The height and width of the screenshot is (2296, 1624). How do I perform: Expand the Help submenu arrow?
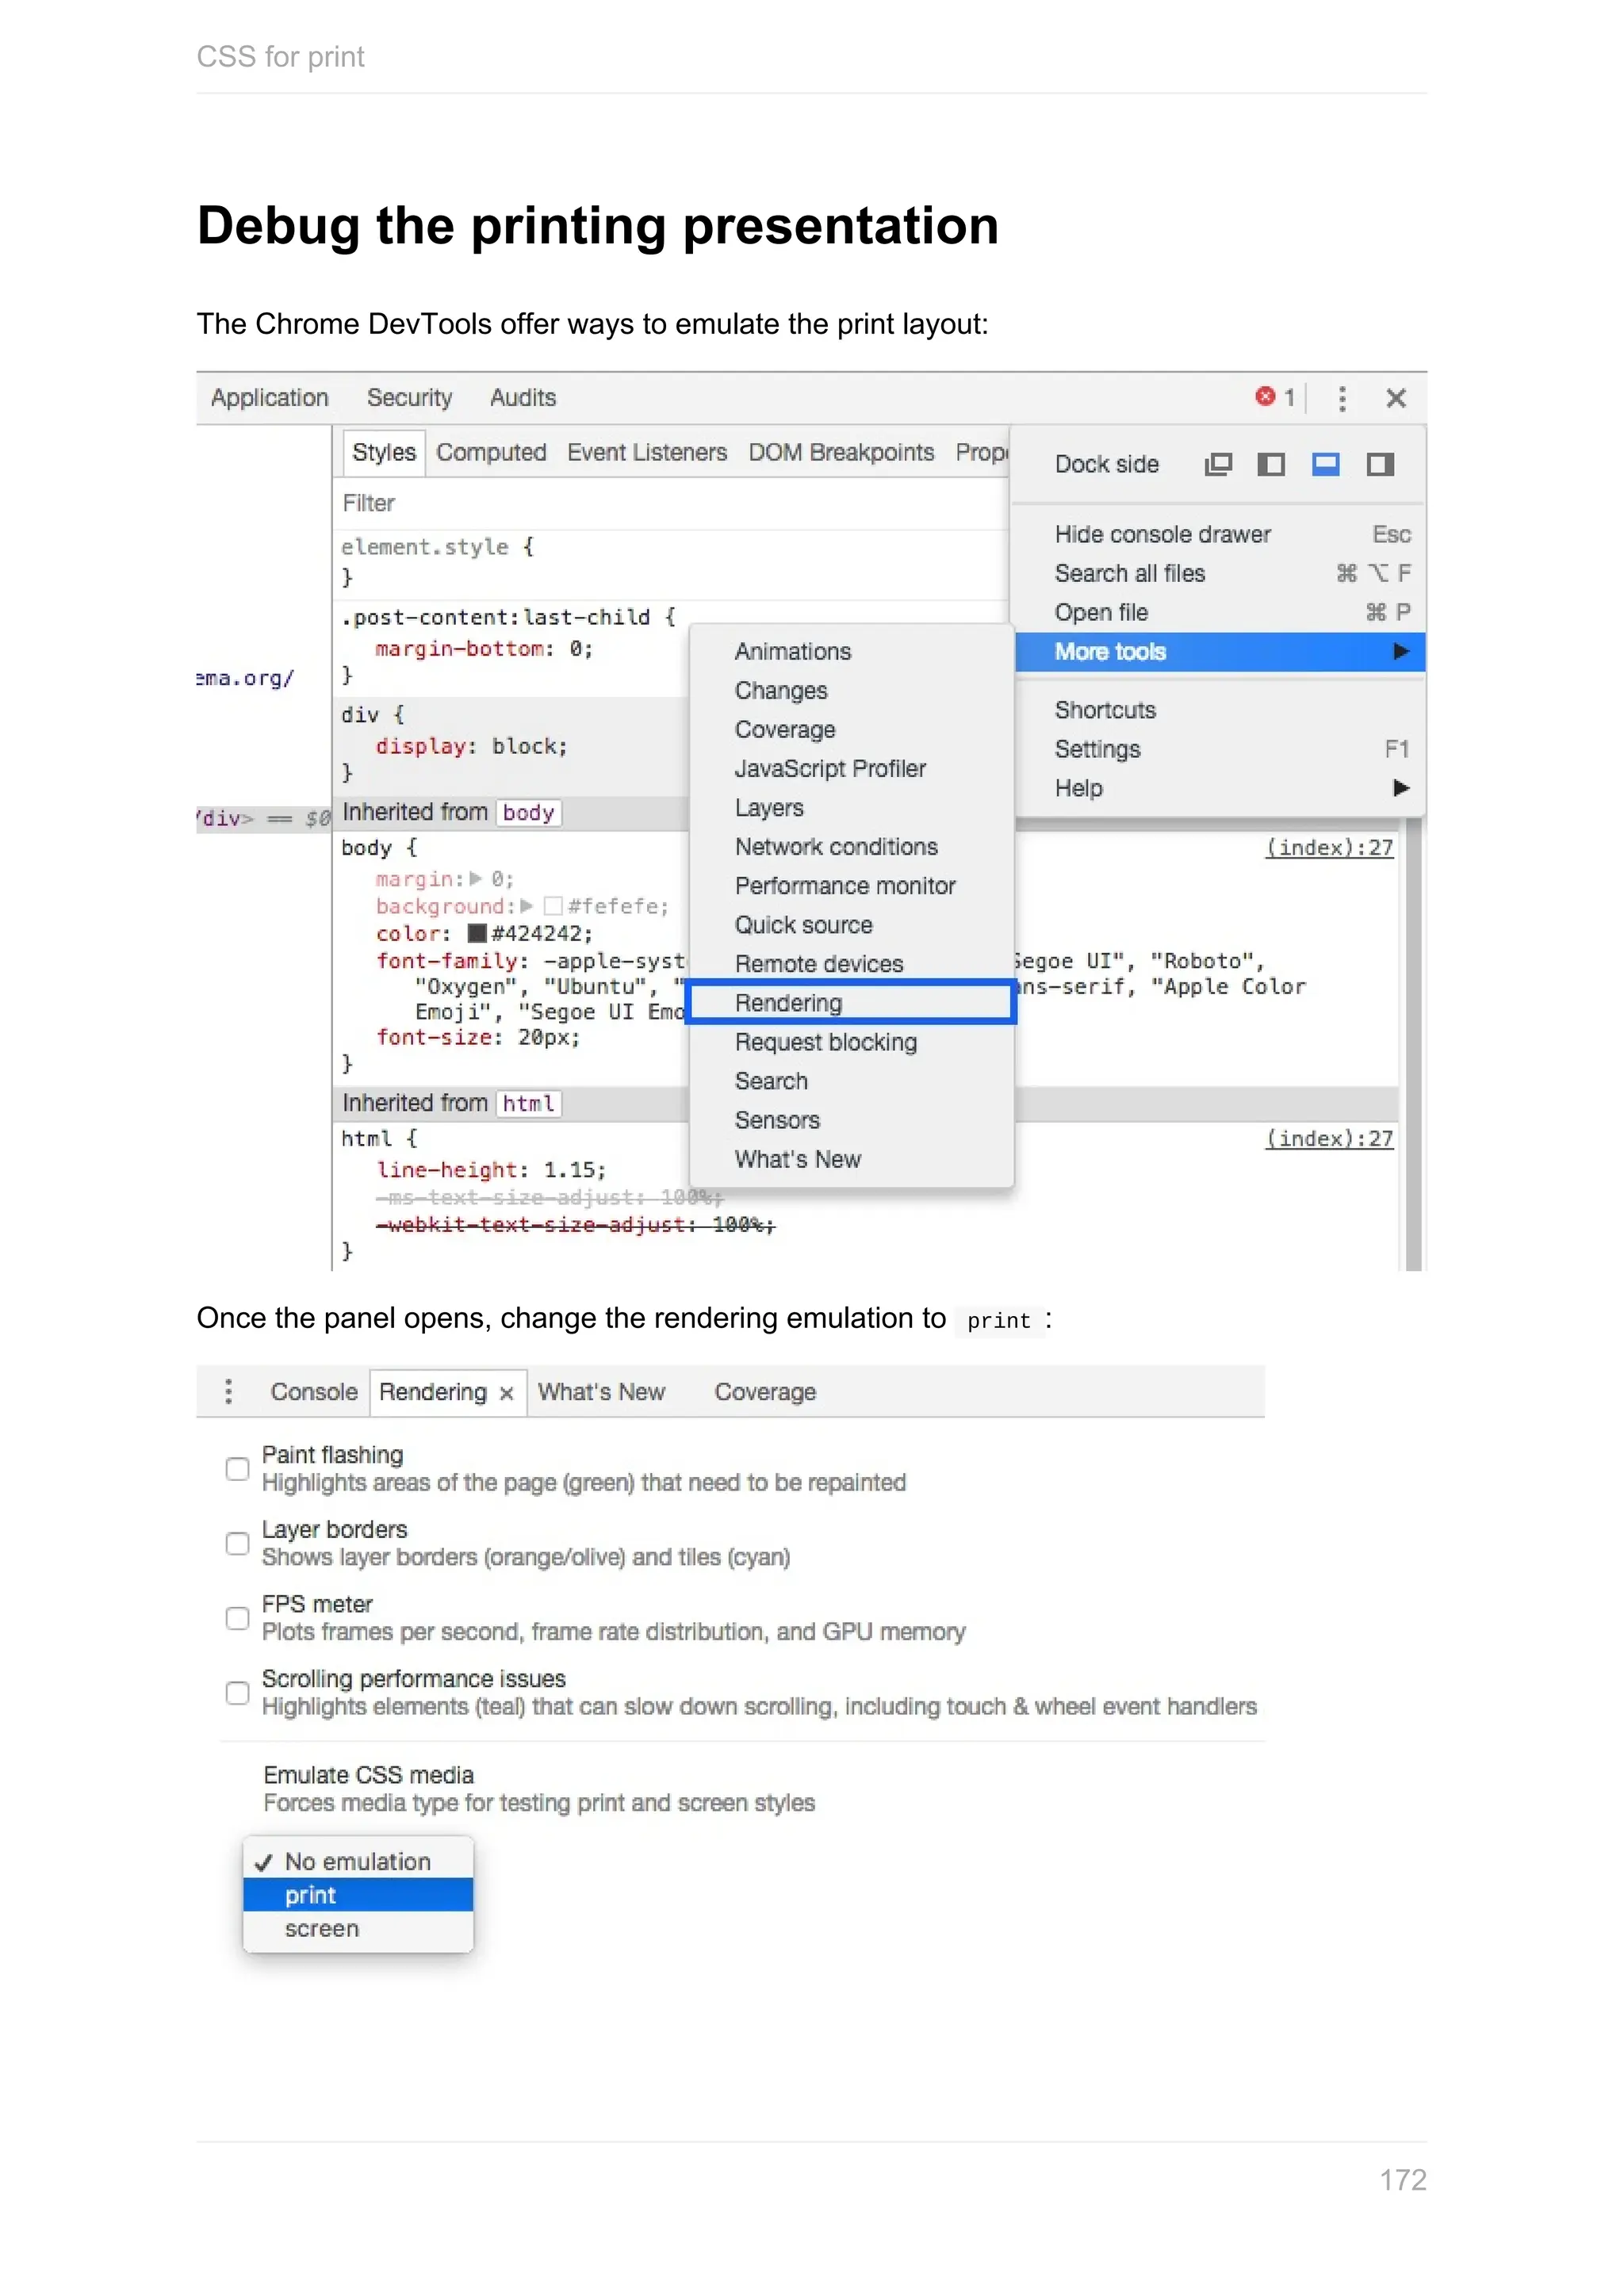(1401, 788)
